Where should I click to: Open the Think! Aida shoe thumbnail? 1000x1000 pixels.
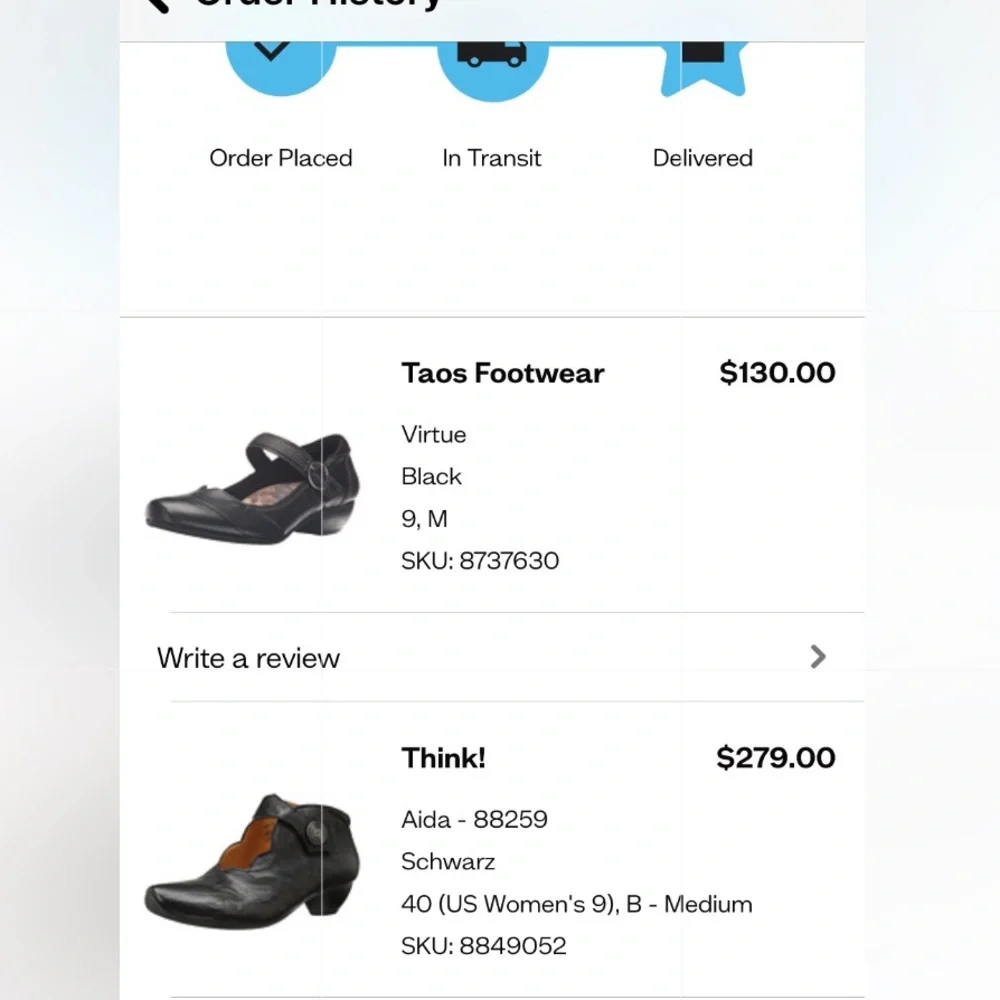point(253,861)
